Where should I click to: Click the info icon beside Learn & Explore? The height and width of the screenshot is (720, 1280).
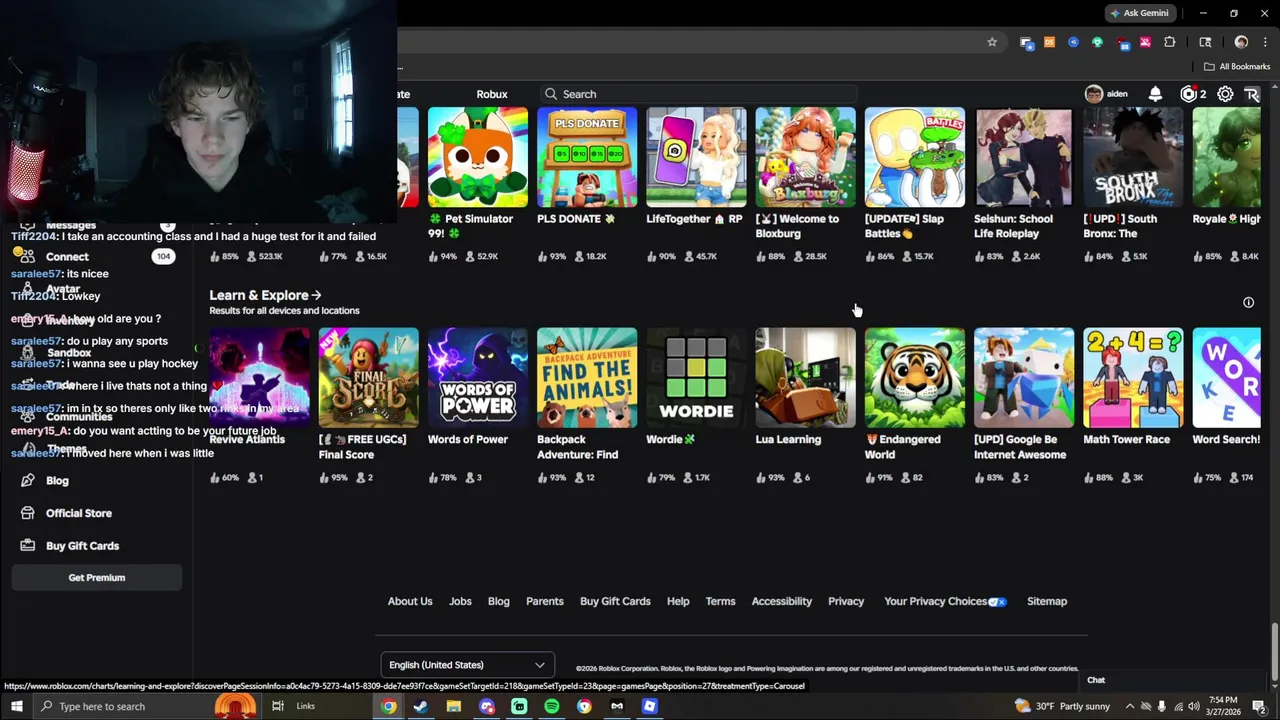[x=1248, y=302]
